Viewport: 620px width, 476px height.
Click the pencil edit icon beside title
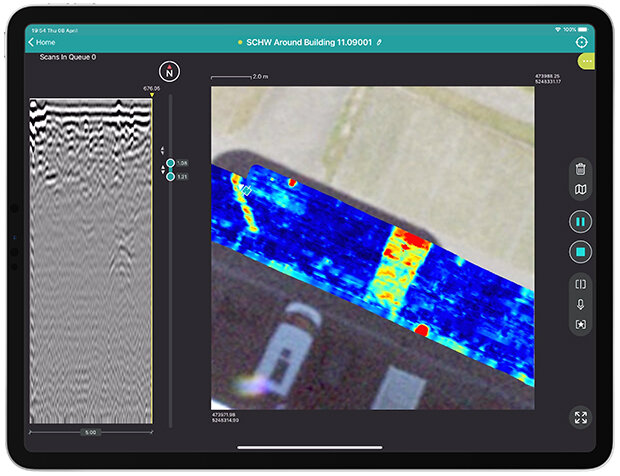click(x=379, y=43)
